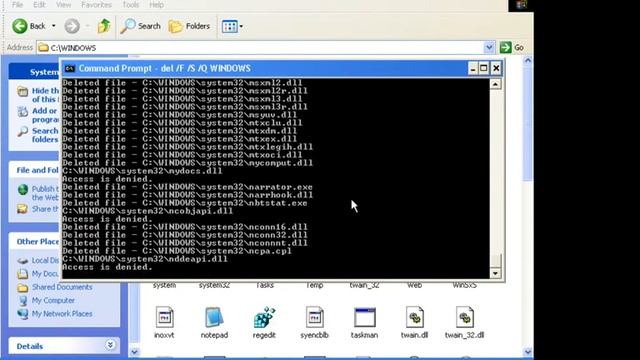
Task: Click Explorer file list scroll up arrow
Action: pyautogui.click(x=527, y=61)
